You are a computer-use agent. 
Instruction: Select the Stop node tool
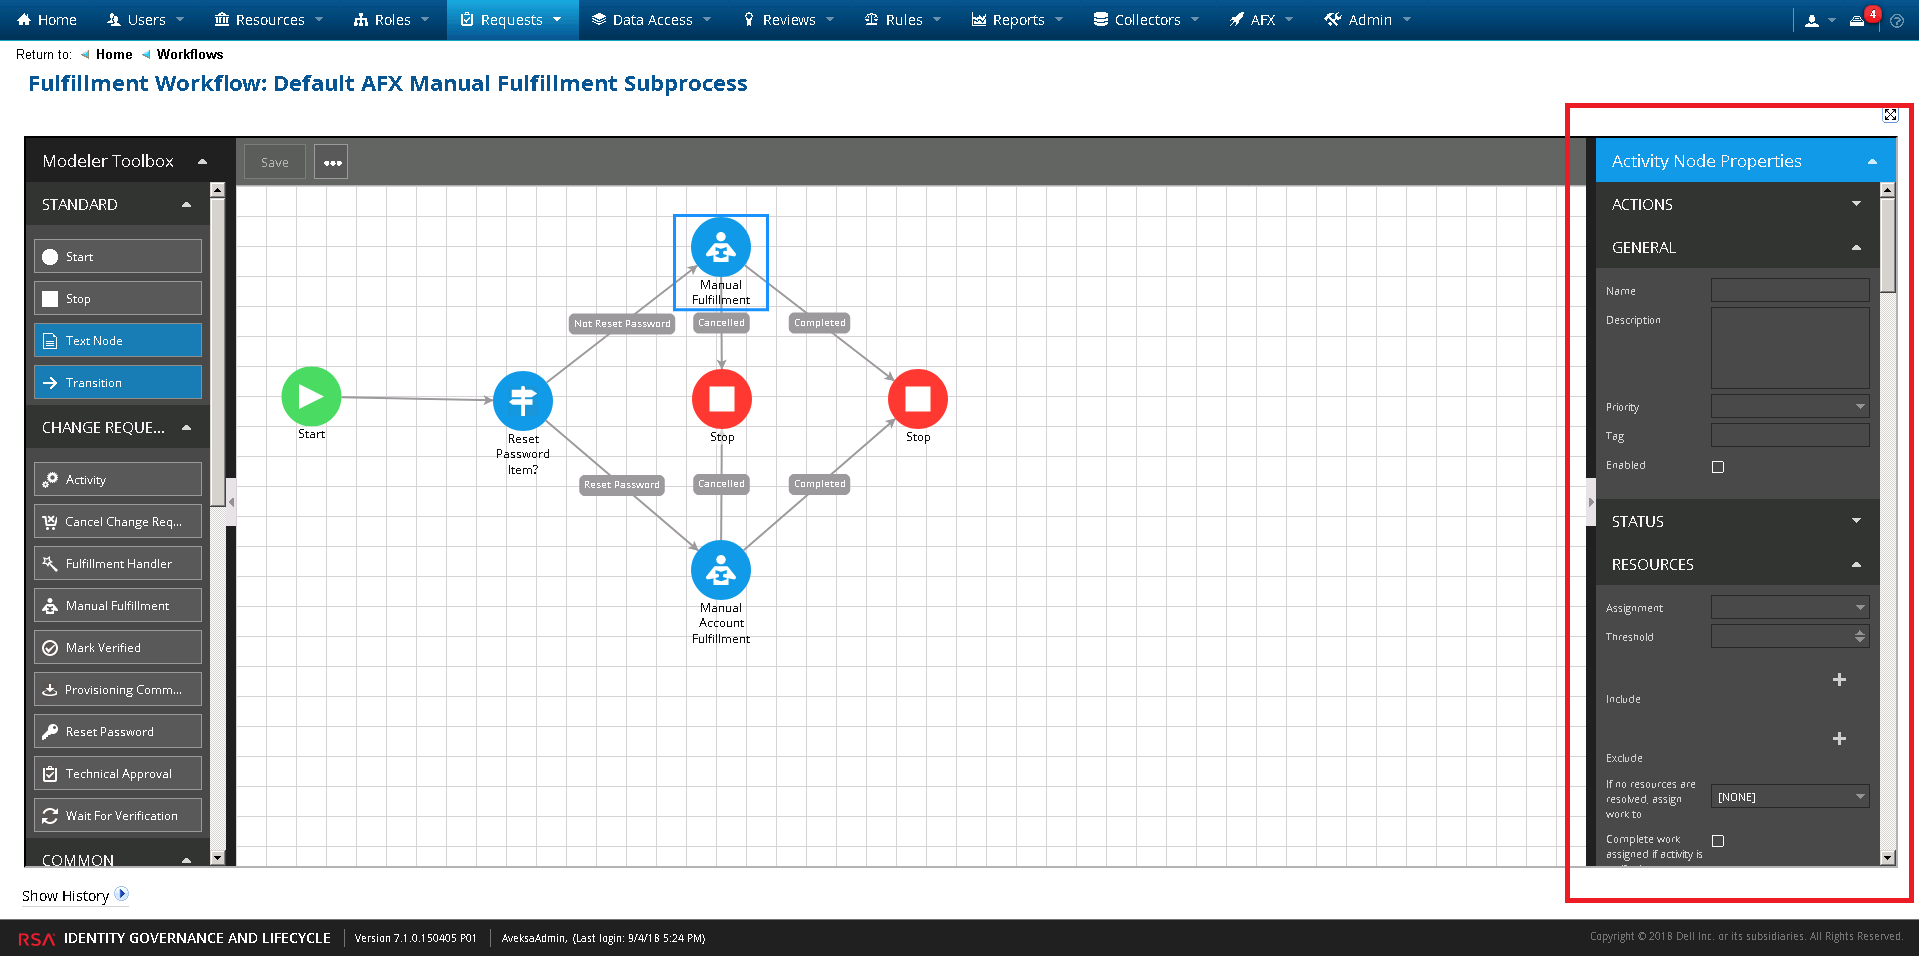[x=117, y=298]
